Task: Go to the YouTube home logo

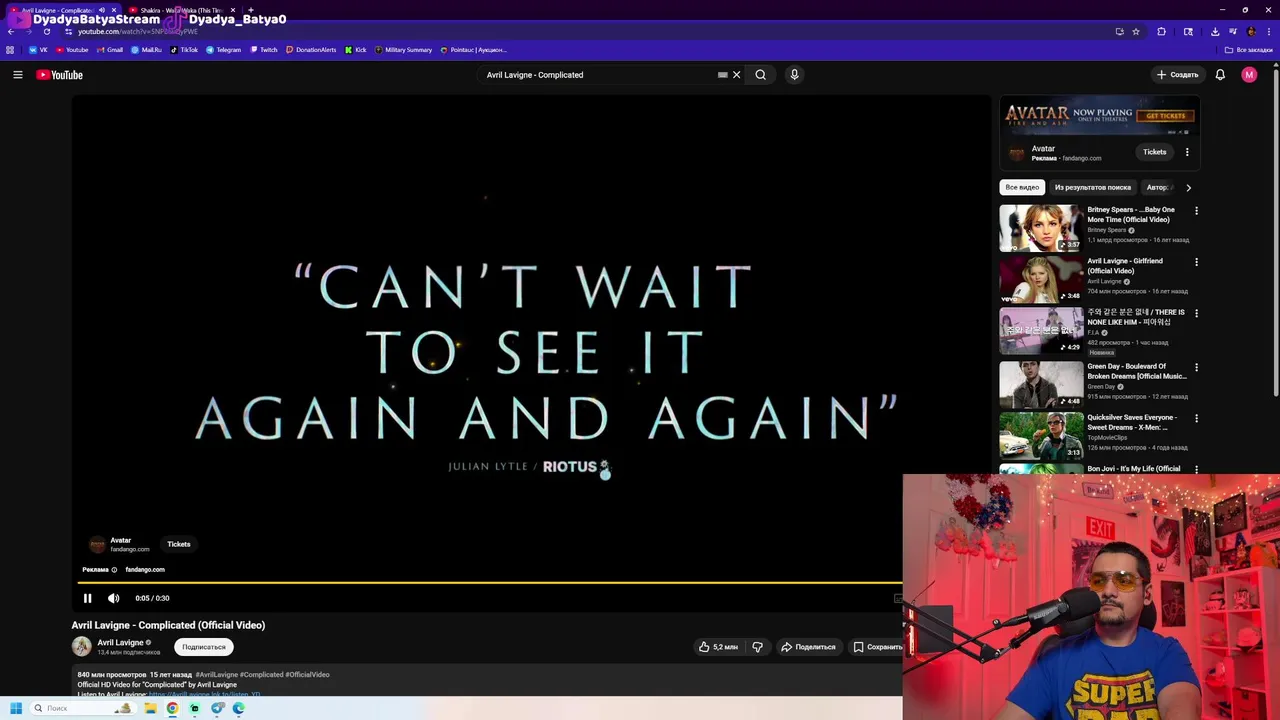Action: tap(60, 75)
